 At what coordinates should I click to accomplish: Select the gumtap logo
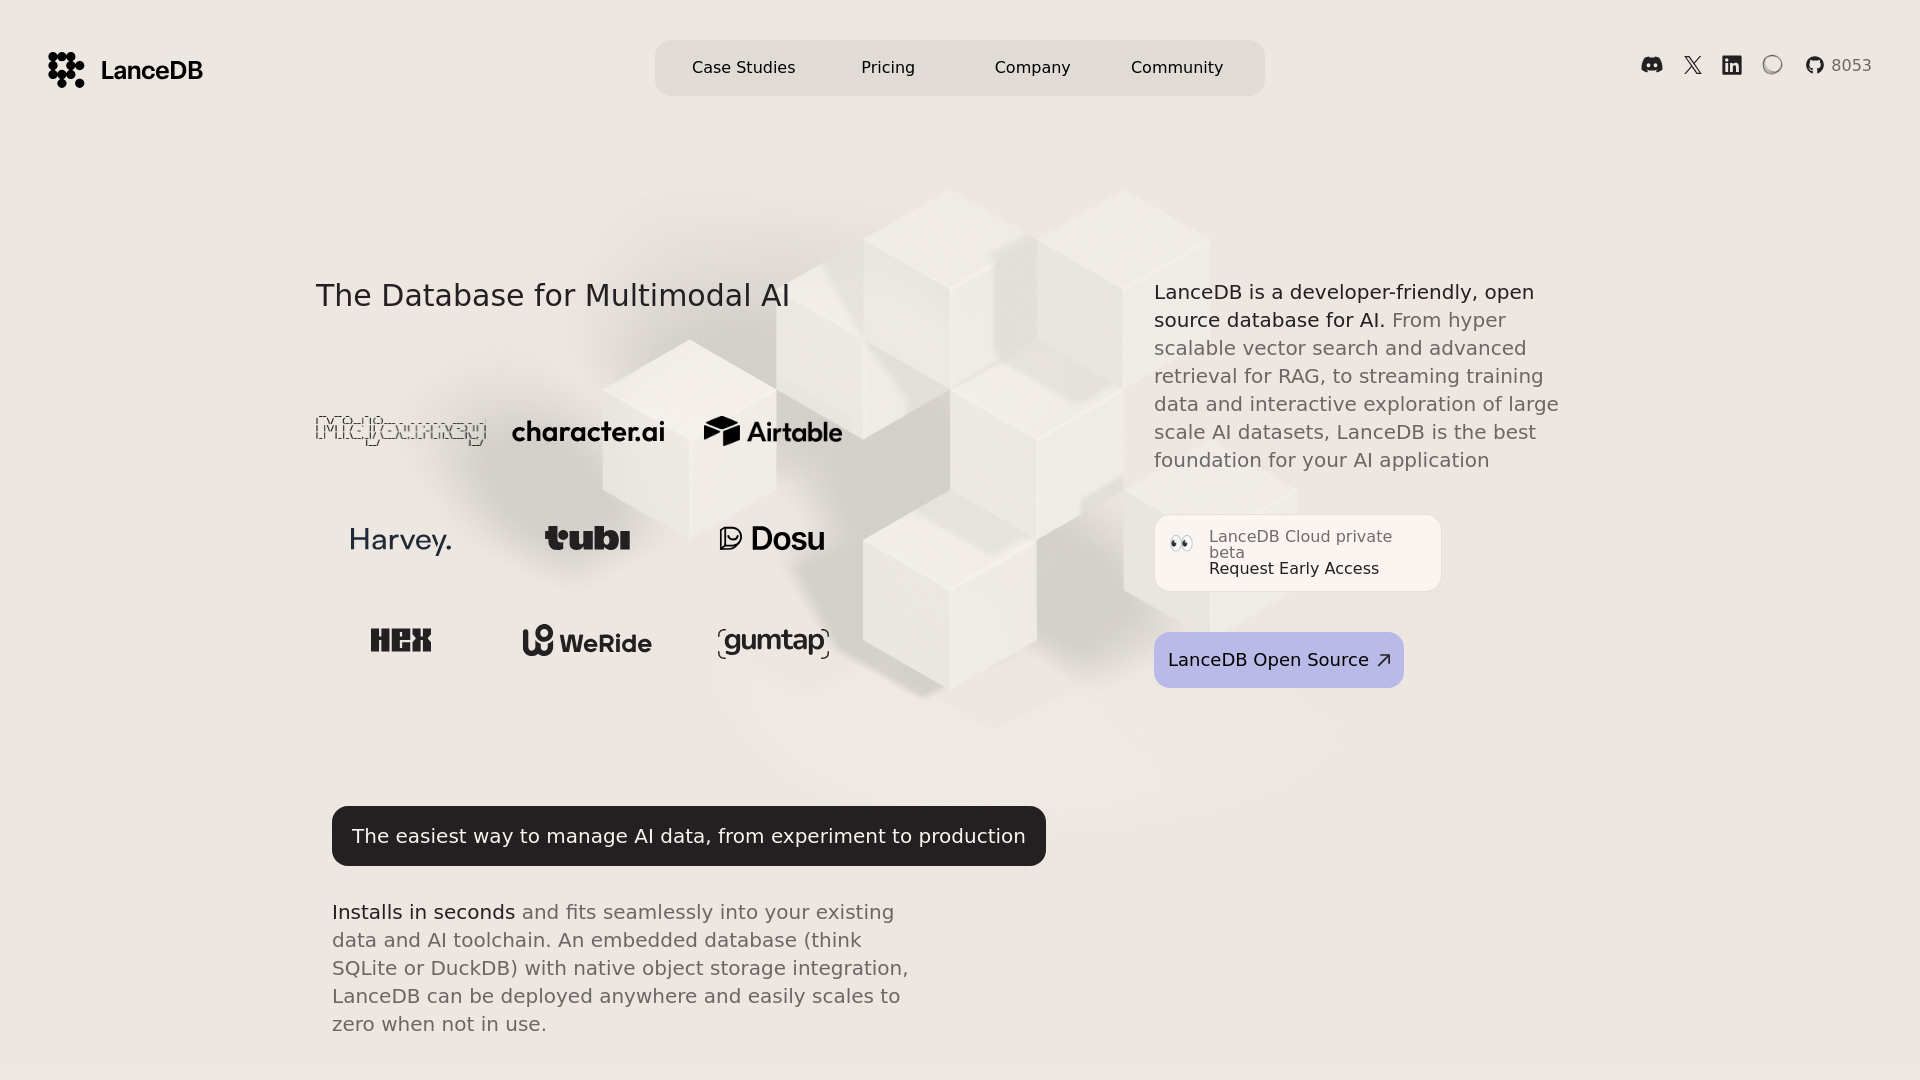(772, 643)
